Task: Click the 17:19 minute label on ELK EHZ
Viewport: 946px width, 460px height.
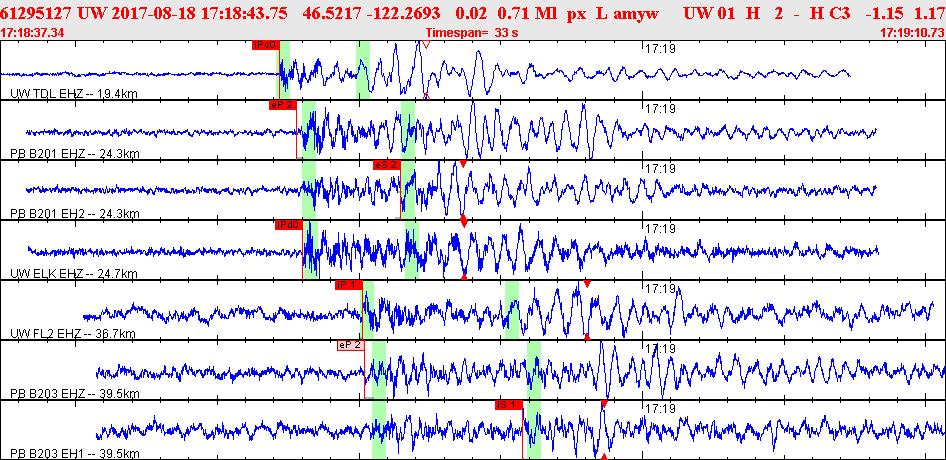Action: point(660,228)
